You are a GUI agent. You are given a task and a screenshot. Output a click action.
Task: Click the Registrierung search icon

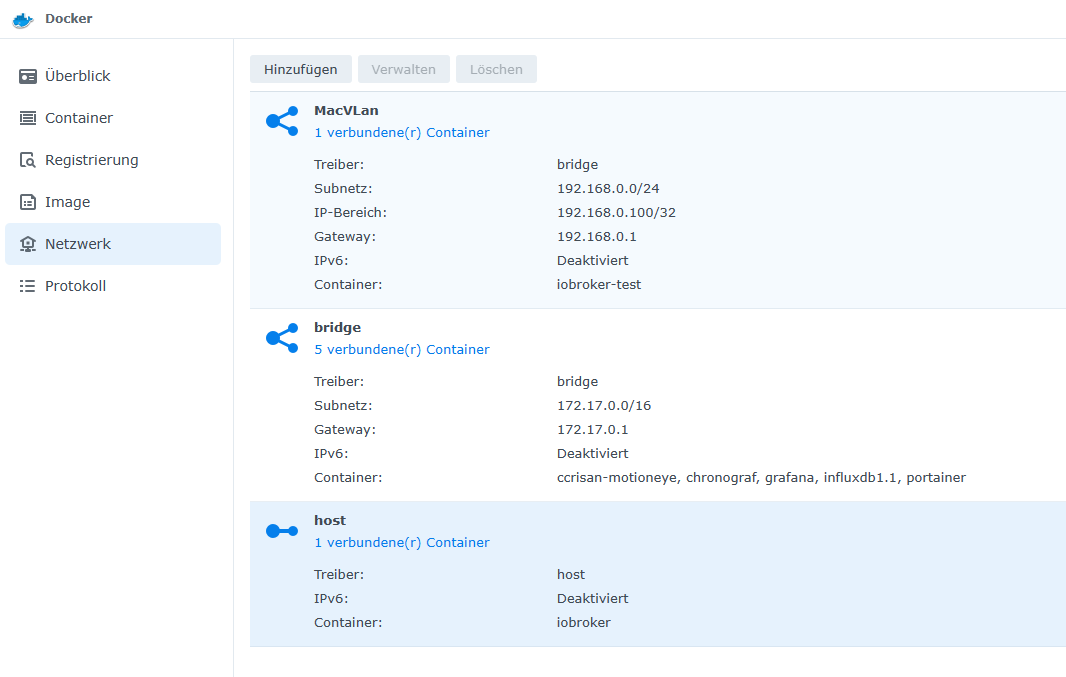point(28,160)
